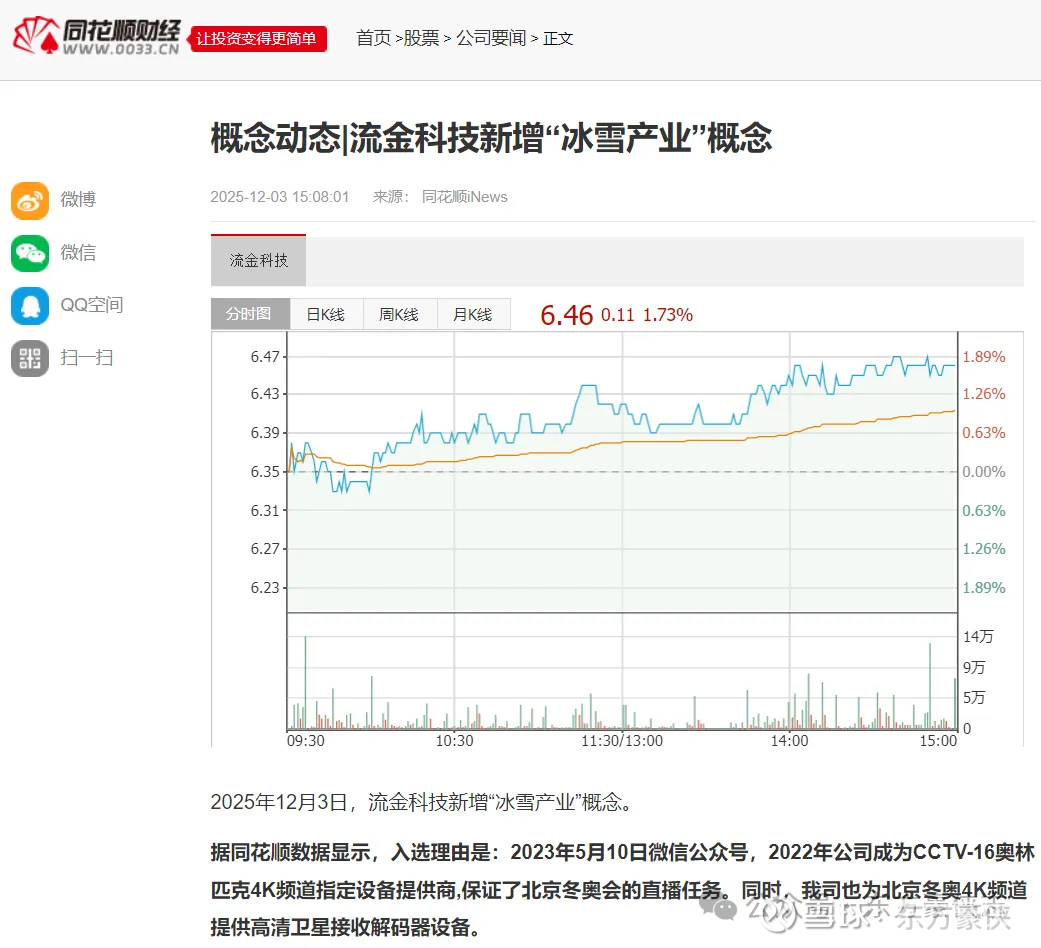Viewport: 1041px width, 948px height.
Task: Click the 6.27 price axis label
Action: coord(265,548)
